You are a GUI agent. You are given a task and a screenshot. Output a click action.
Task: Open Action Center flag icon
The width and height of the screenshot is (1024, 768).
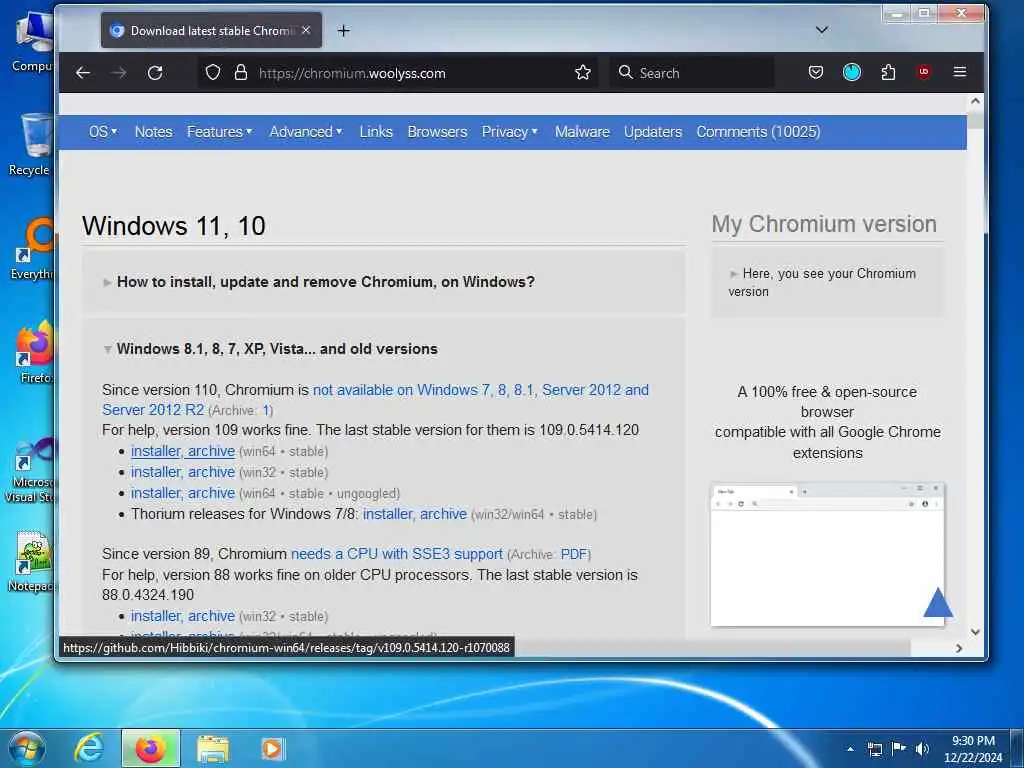click(x=899, y=749)
